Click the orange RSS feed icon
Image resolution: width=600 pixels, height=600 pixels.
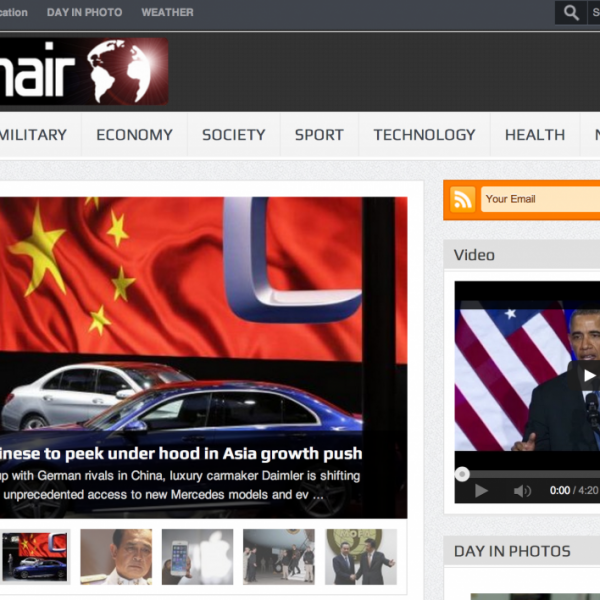tap(462, 199)
